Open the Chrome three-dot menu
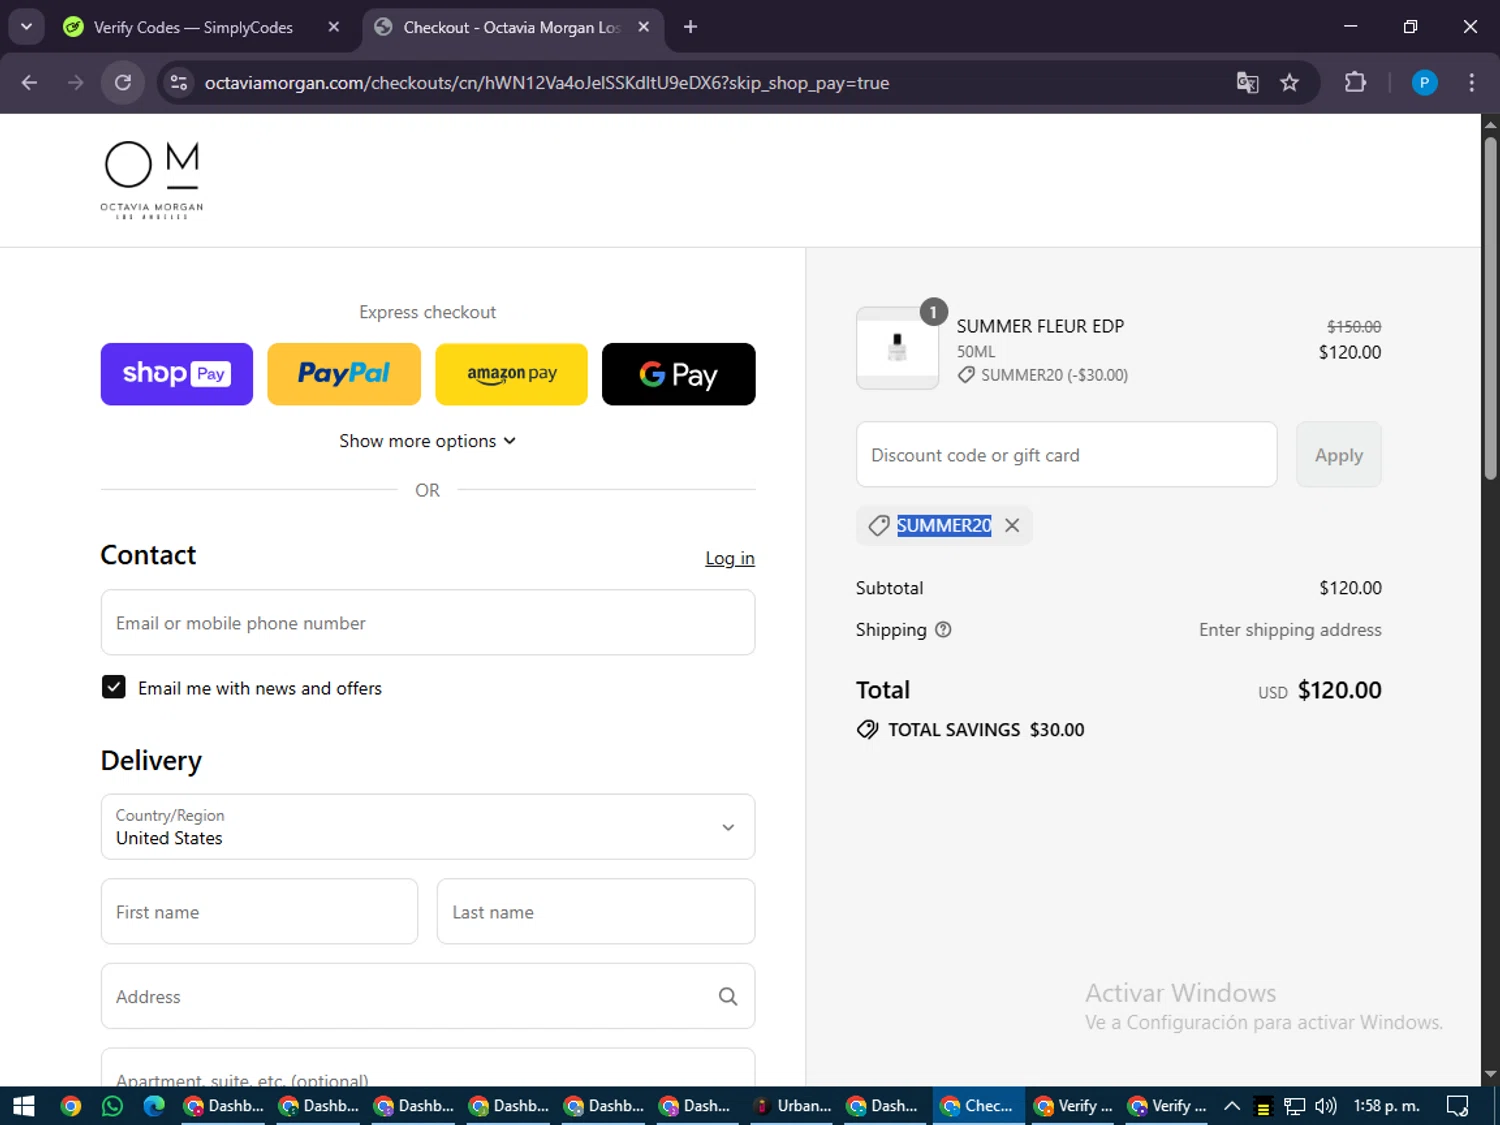The image size is (1500, 1125). 1471,83
